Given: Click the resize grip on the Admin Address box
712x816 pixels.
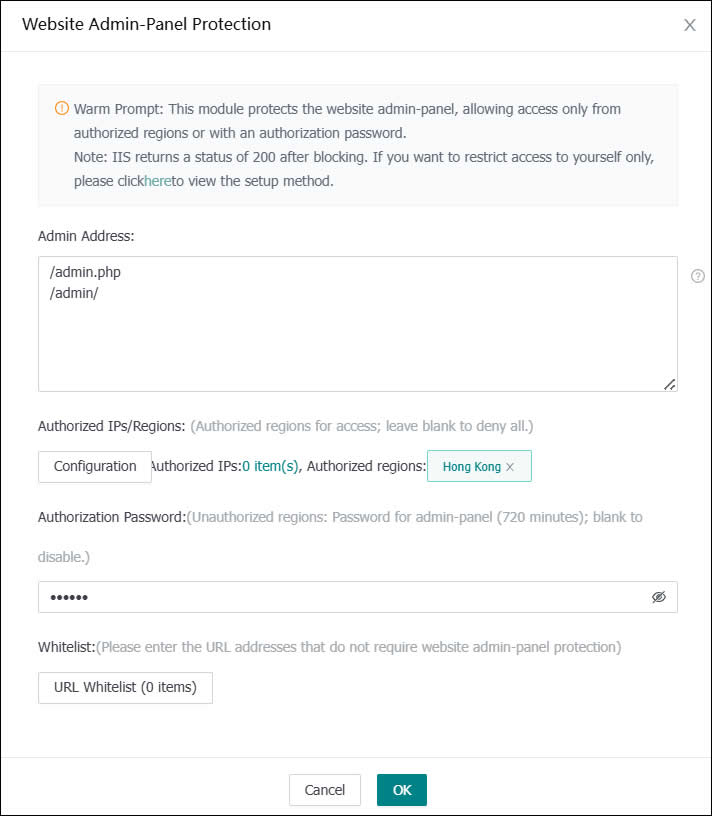Looking at the screenshot, I should coord(672,383).
